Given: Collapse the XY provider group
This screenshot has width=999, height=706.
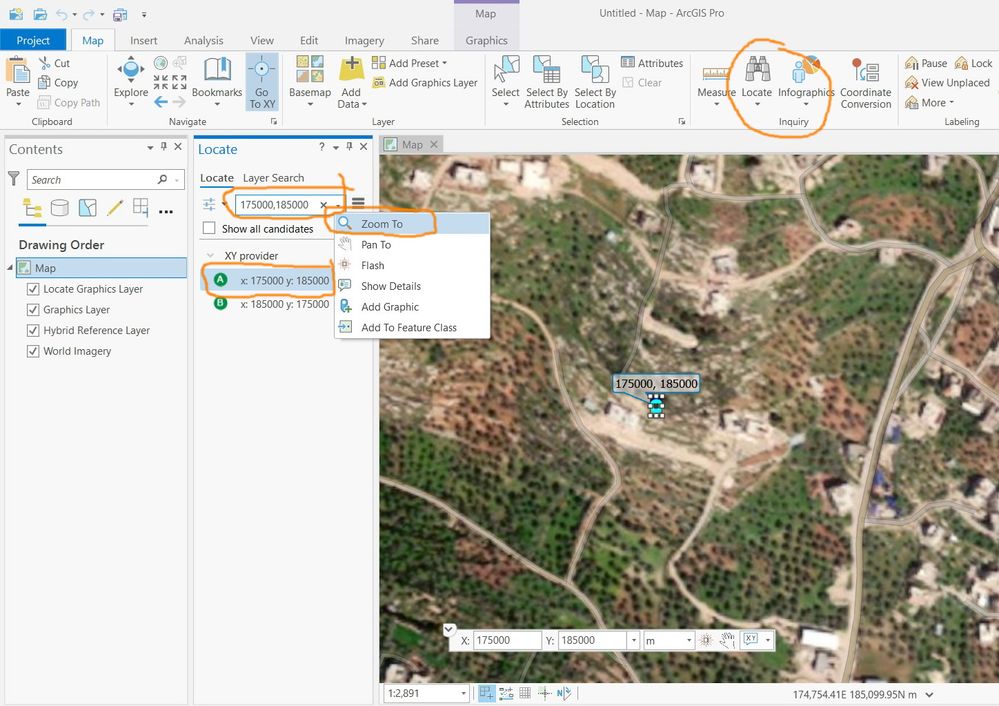Looking at the screenshot, I should click(210, 256).
